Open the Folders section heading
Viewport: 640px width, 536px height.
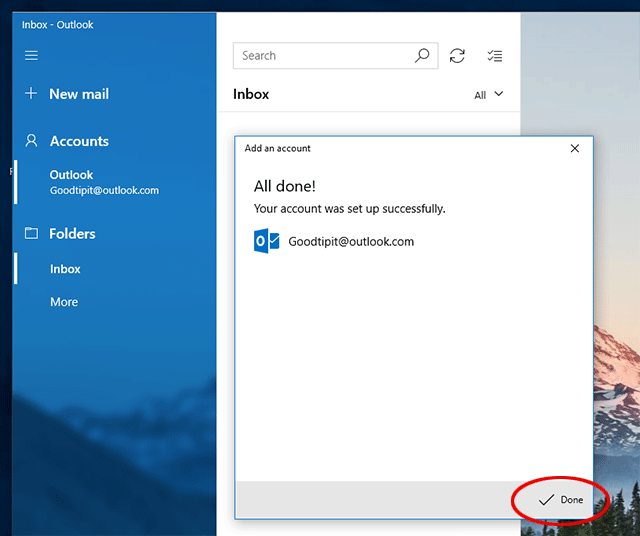(72, 234)
